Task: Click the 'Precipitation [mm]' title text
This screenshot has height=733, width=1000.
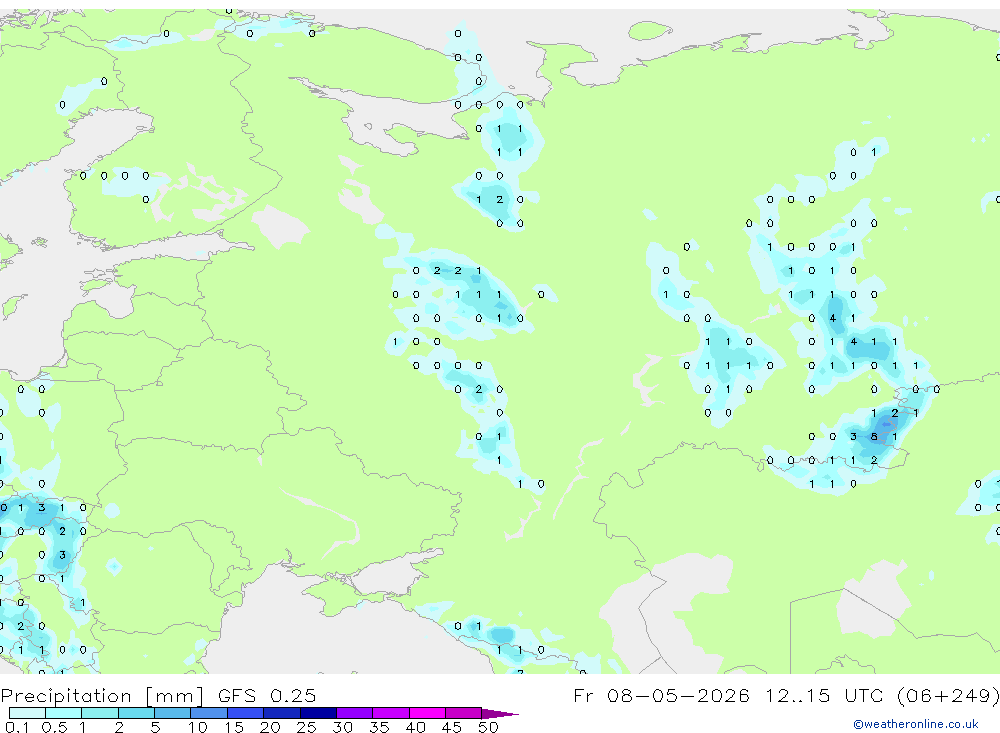Action: (x=102, y=696)
